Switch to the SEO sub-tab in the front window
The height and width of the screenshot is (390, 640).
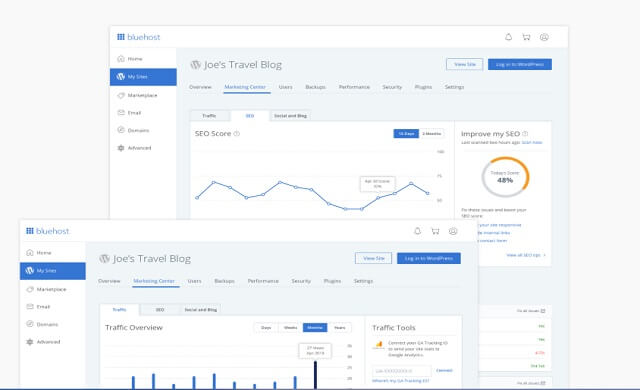coord(160,310)
